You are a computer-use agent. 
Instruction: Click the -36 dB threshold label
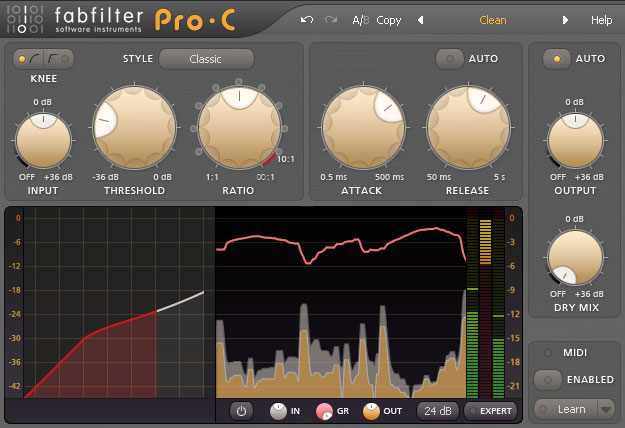(x=106, y=177)
